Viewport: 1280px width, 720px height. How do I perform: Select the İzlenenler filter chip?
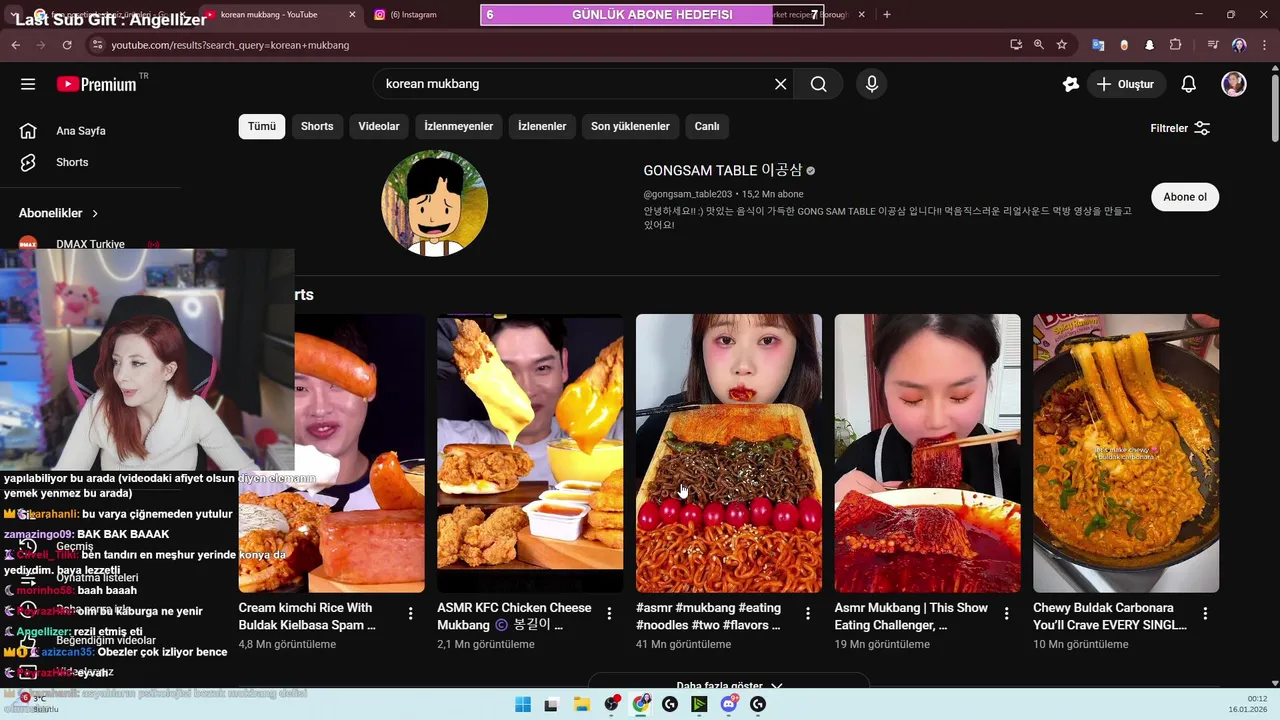coord(542,126)
